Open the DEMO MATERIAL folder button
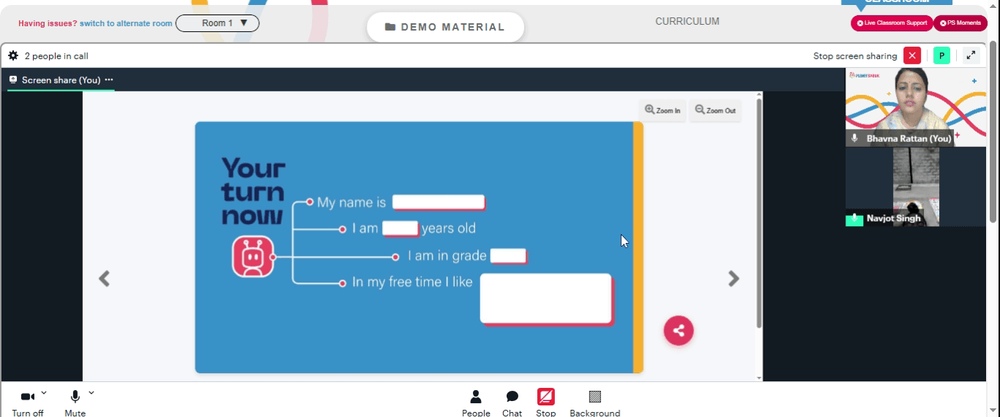Screen dimensions: 1000x417 (x=445, y=27)
